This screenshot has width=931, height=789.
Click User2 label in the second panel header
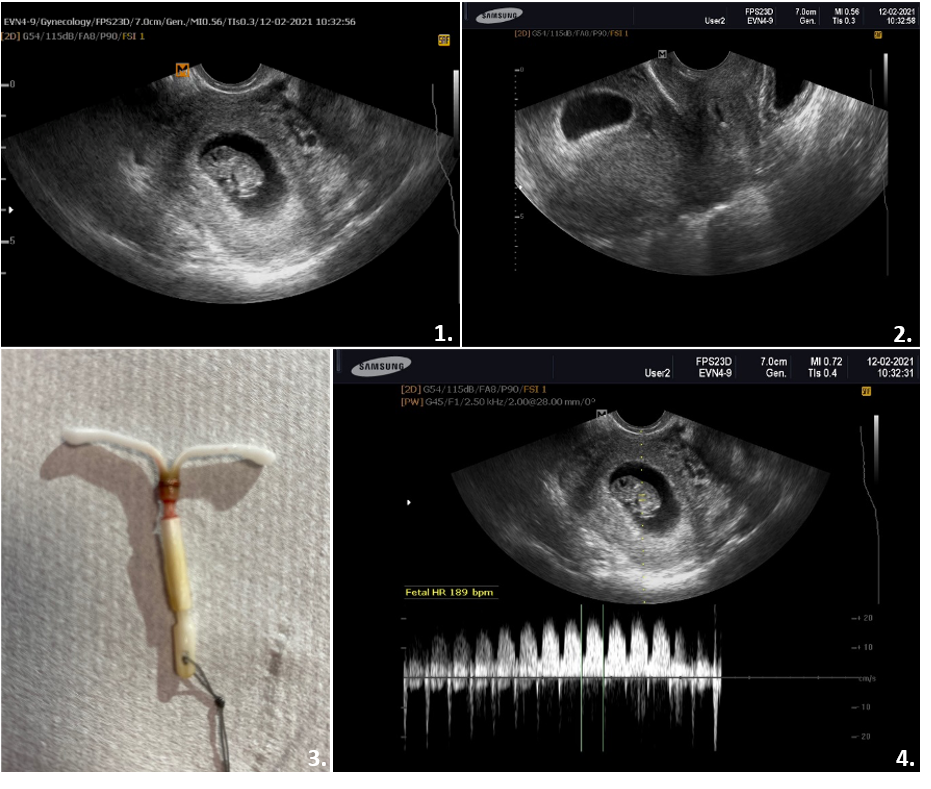715,21
